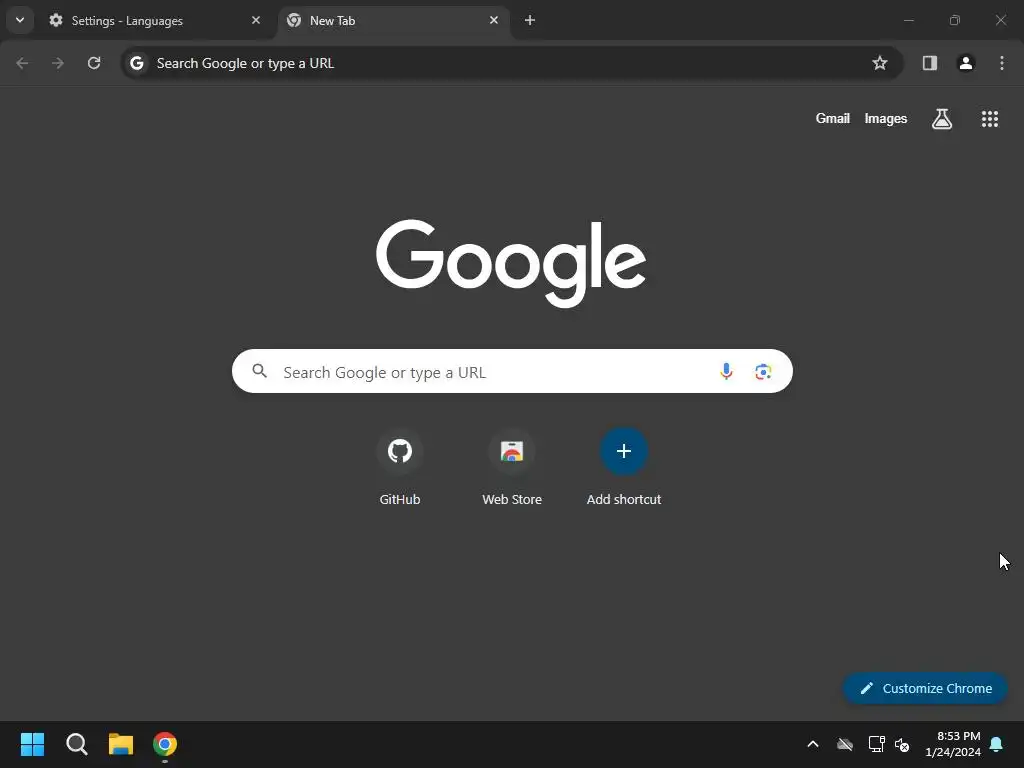Open the GitHub shortcut
Screen dimensions: 1024x768
400,468
